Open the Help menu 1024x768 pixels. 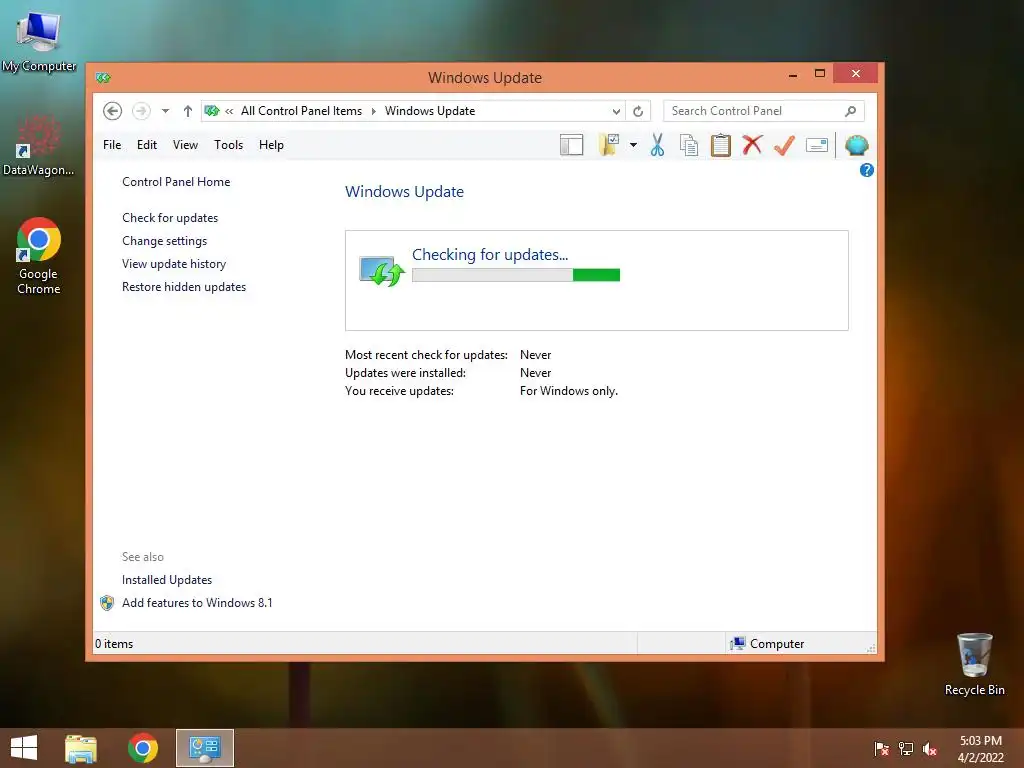[271, 145]
